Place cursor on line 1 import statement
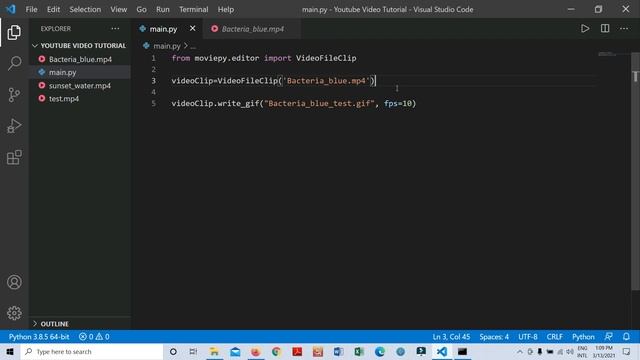640x360 pixels. point(264,58)
